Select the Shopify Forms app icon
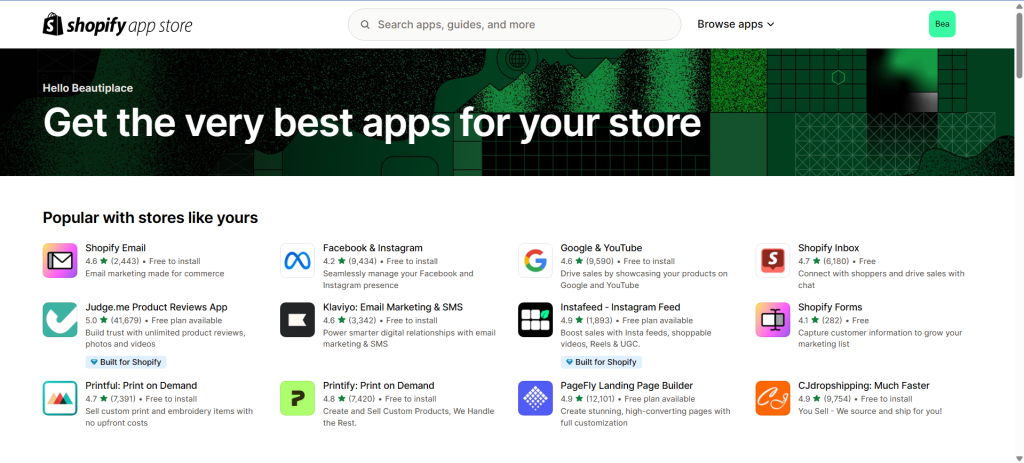The image size is (1024, 463). tap(772, 319)
